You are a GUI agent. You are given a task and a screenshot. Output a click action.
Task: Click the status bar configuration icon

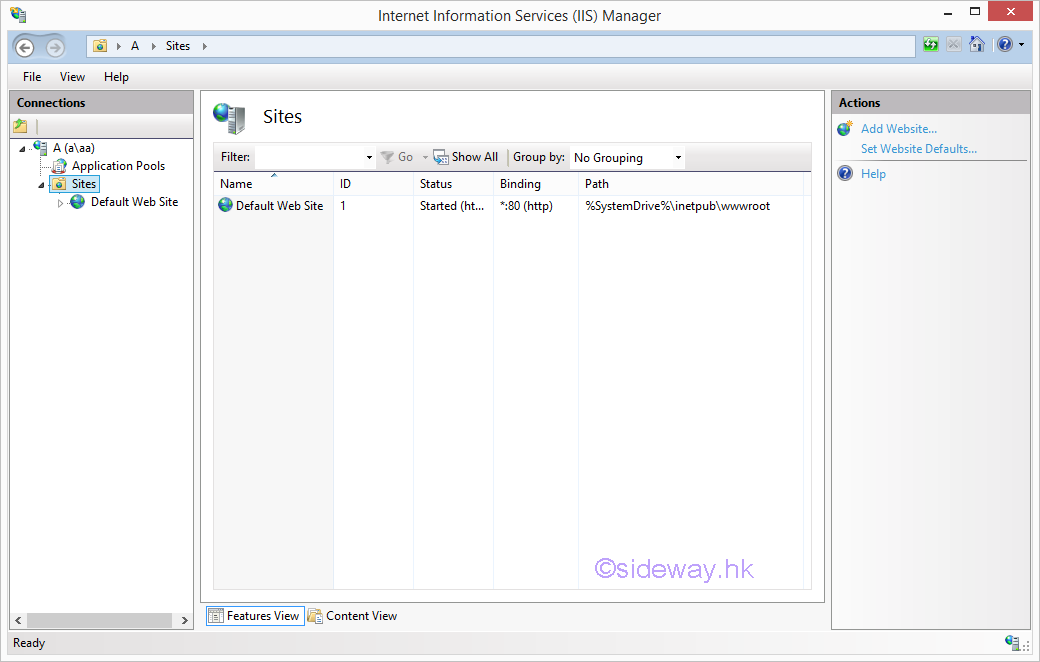[x=1012, y=643]
